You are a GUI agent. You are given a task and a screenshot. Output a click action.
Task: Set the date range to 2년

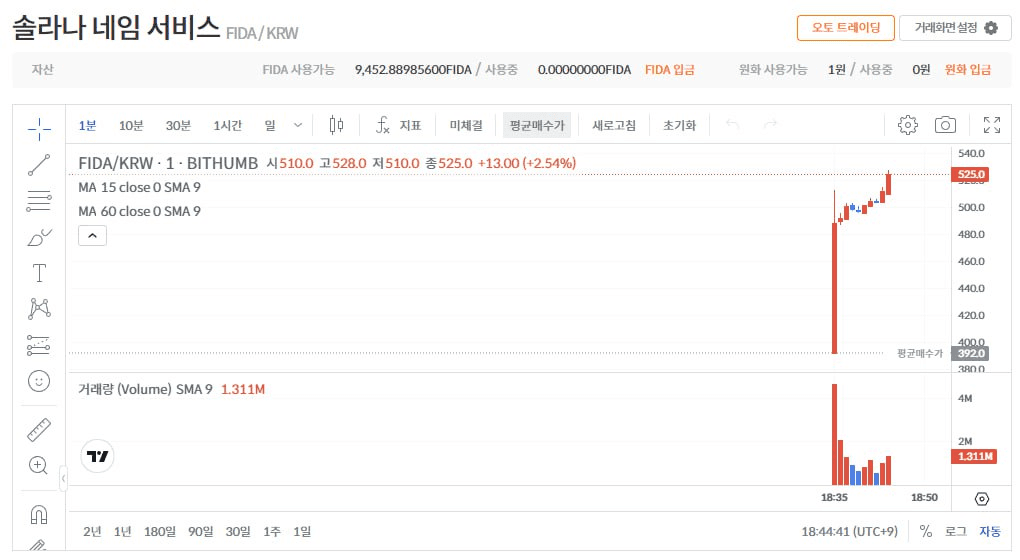point(92,531)
